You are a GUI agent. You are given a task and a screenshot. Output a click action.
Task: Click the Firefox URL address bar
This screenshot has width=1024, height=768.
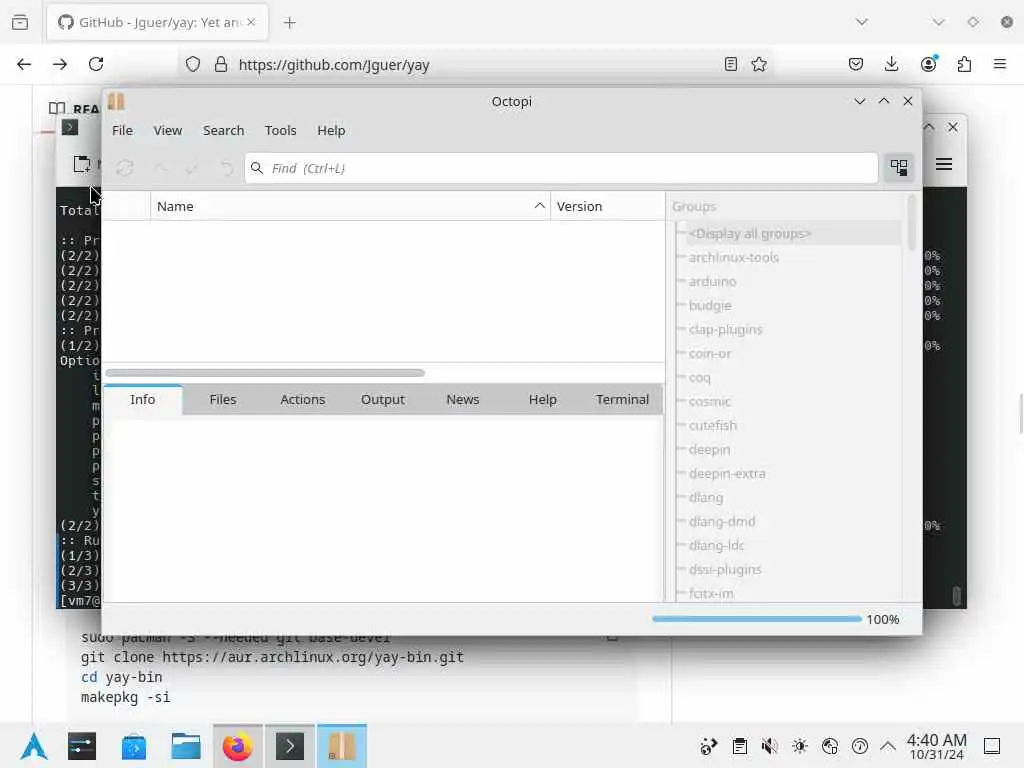[x=477, y=65]
